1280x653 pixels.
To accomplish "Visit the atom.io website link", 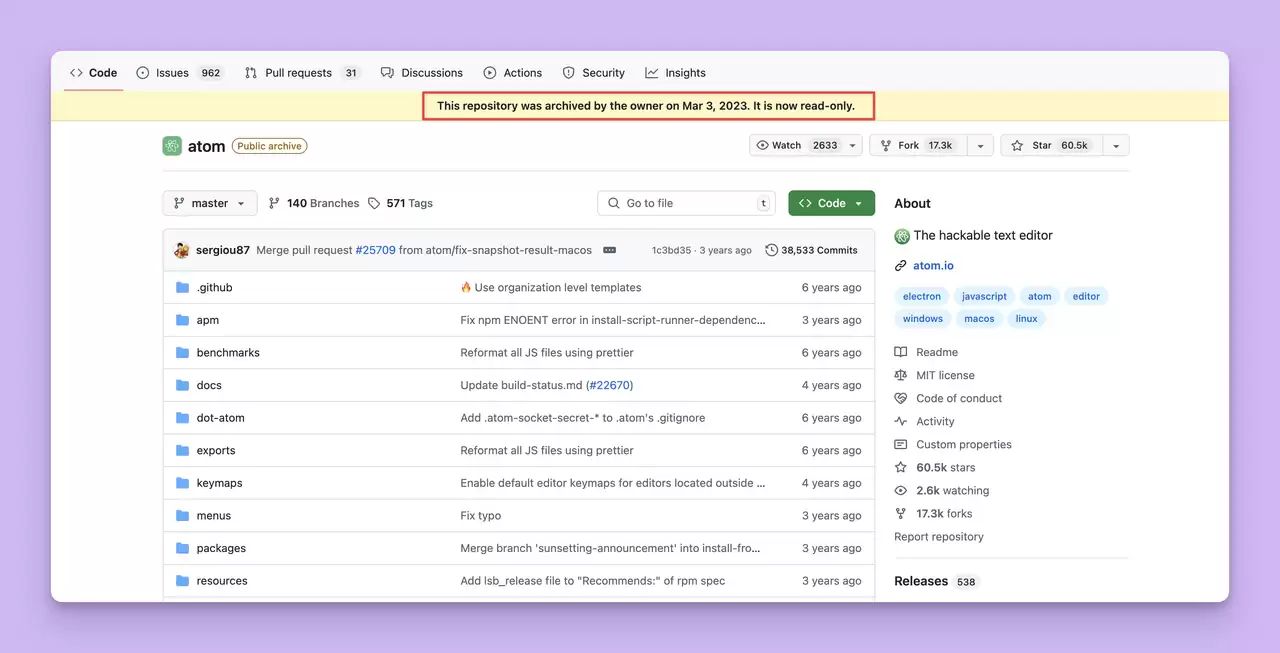I will click(x=933, y=266).
